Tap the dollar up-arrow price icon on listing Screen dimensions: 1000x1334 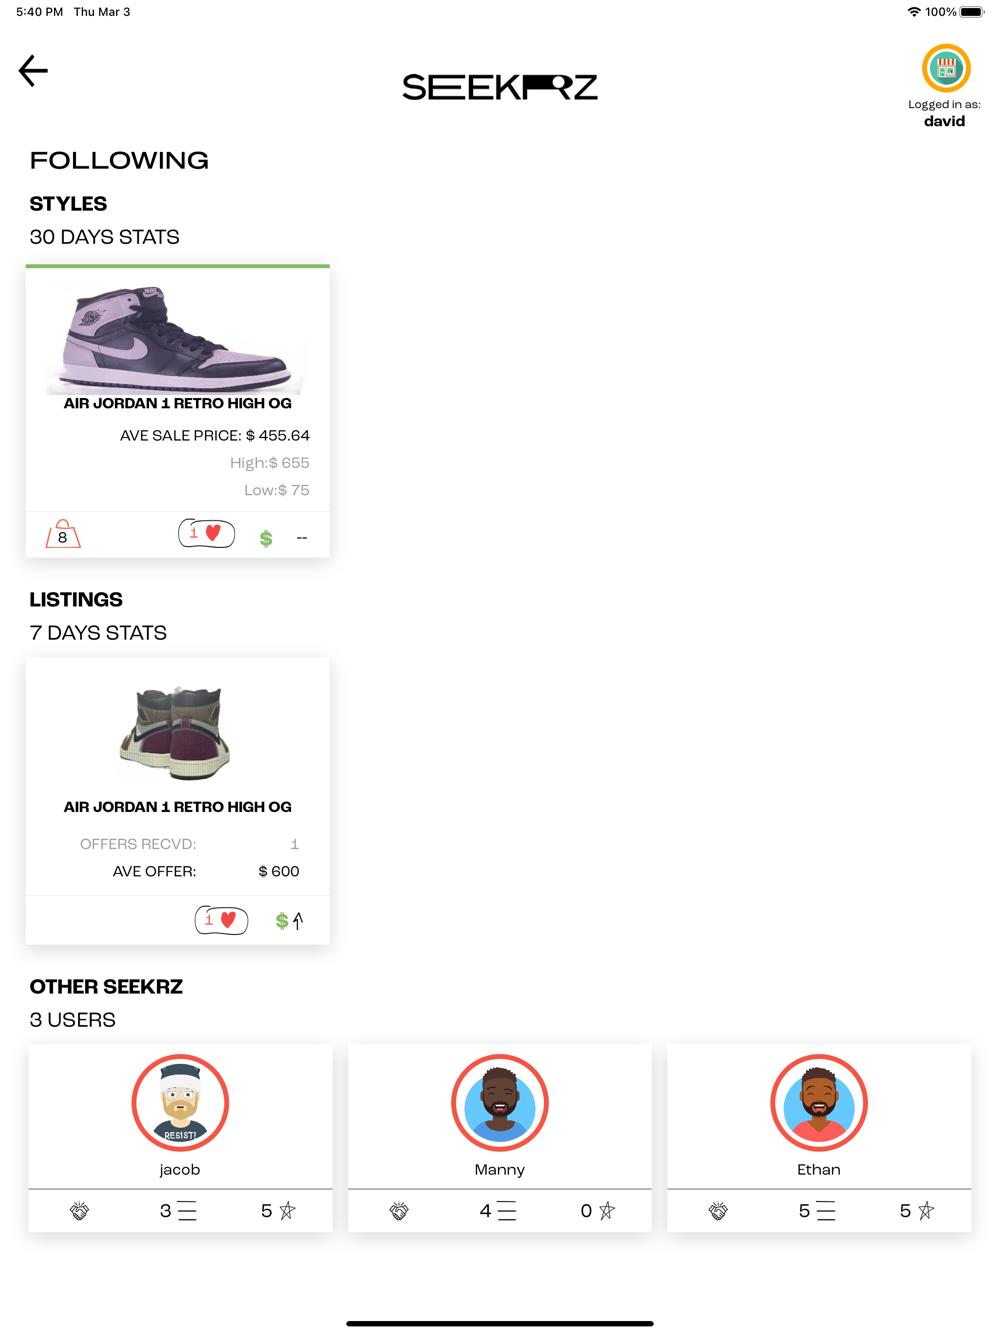pyautogui.click(x=289, y=920)
